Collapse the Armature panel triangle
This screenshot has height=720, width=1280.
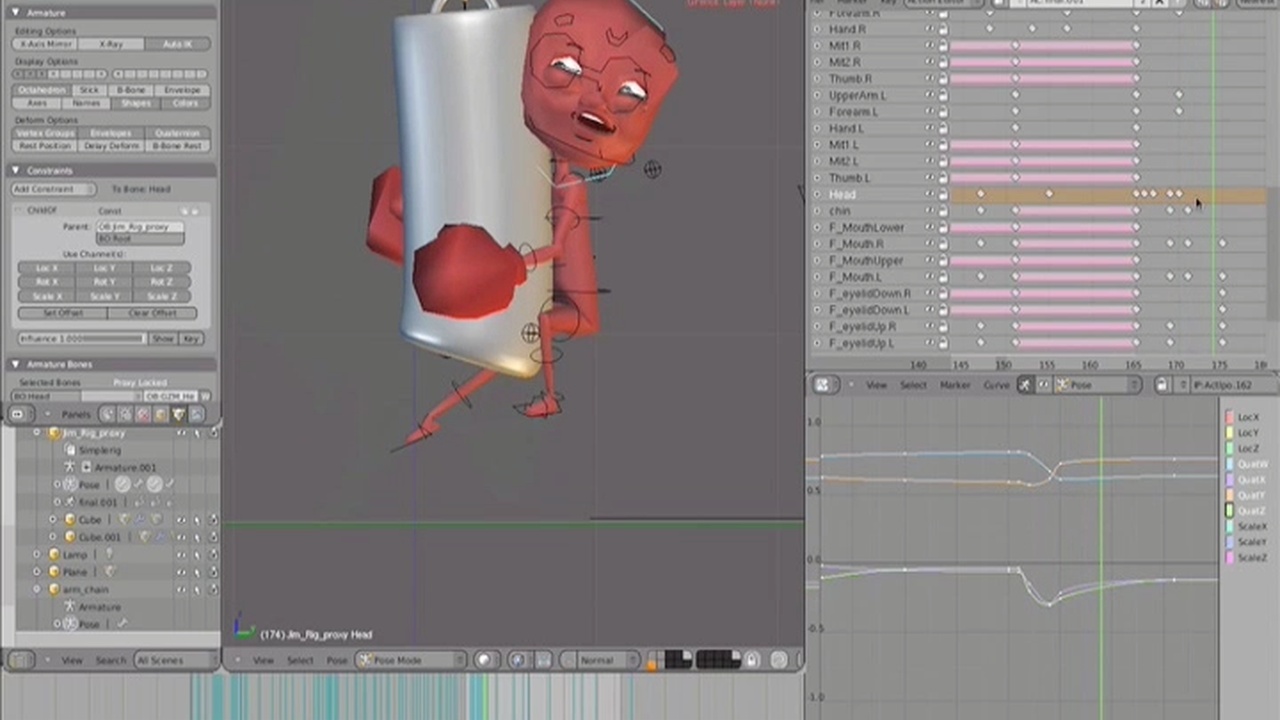coord(17,13)
